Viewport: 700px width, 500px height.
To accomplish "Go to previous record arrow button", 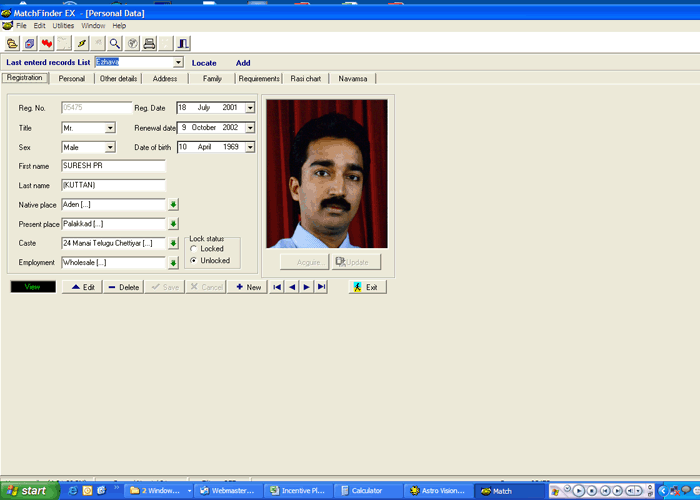I will pos(292,287).
